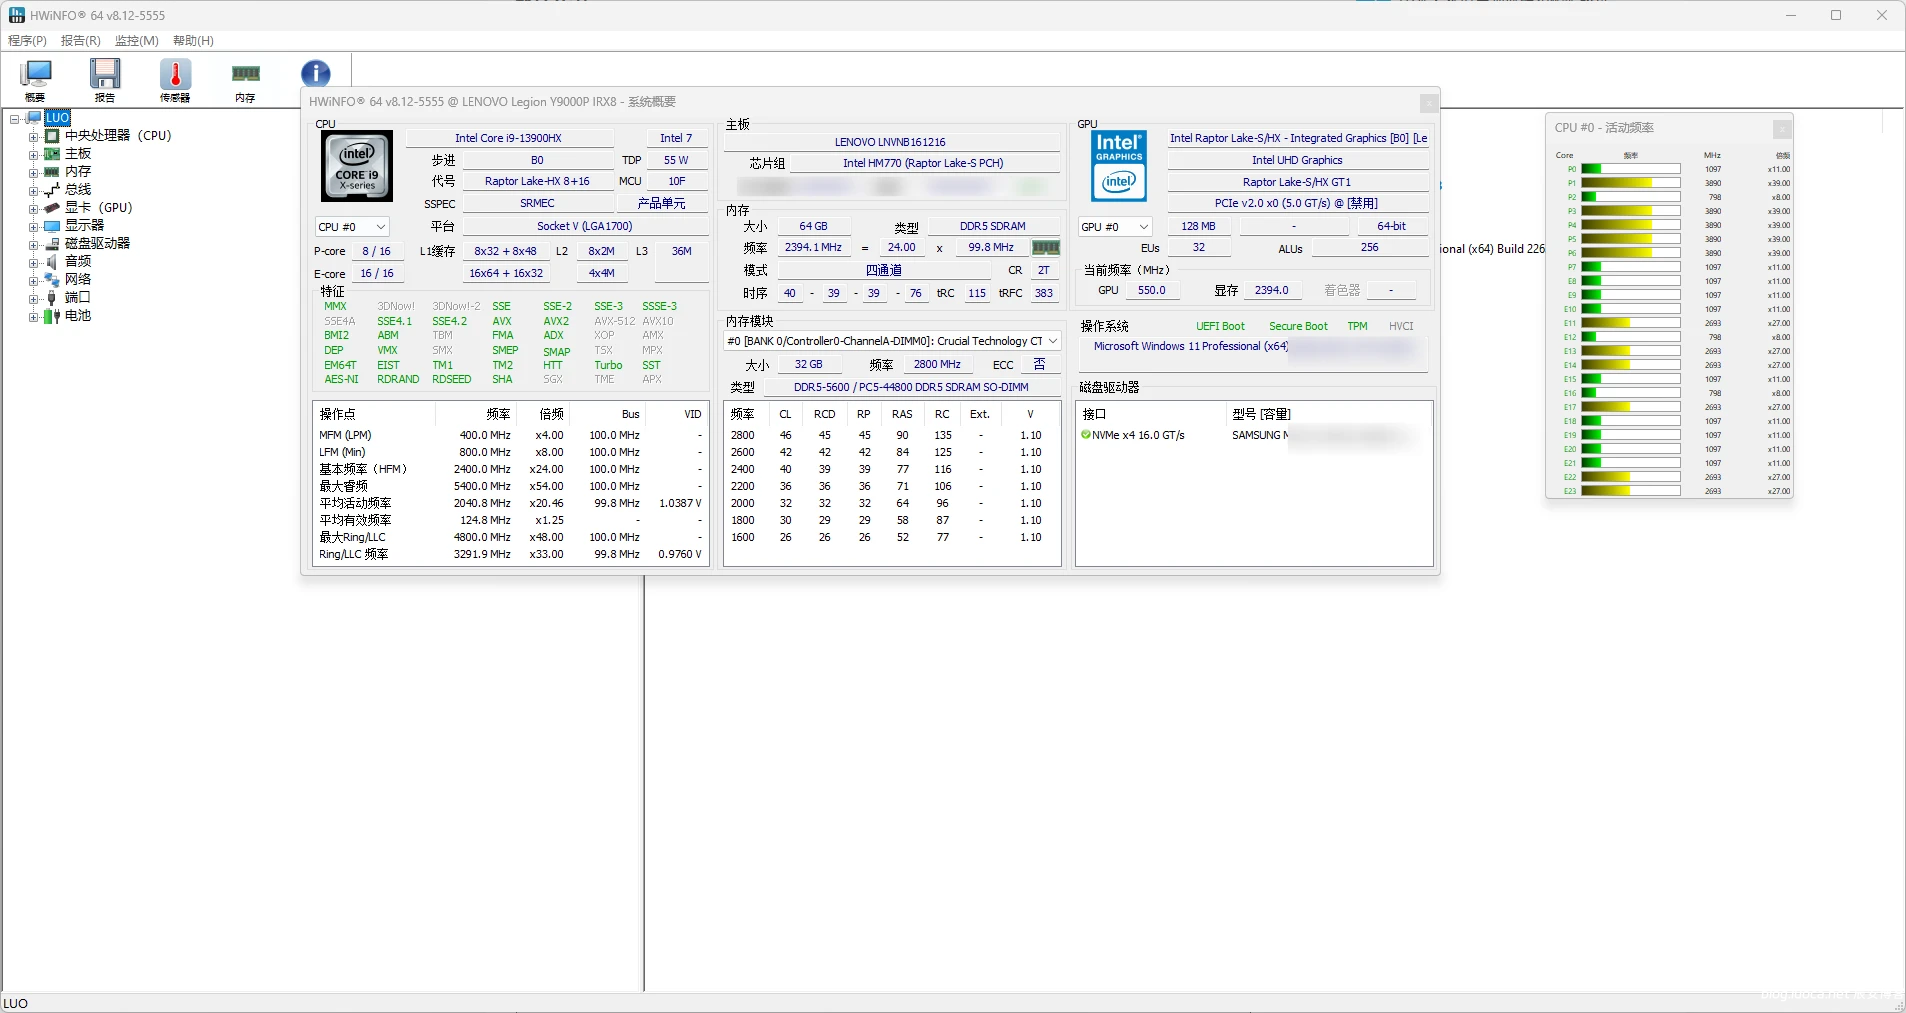
Task: Click the Report (报告) floppy disk icon
Action: coord(105,79)
